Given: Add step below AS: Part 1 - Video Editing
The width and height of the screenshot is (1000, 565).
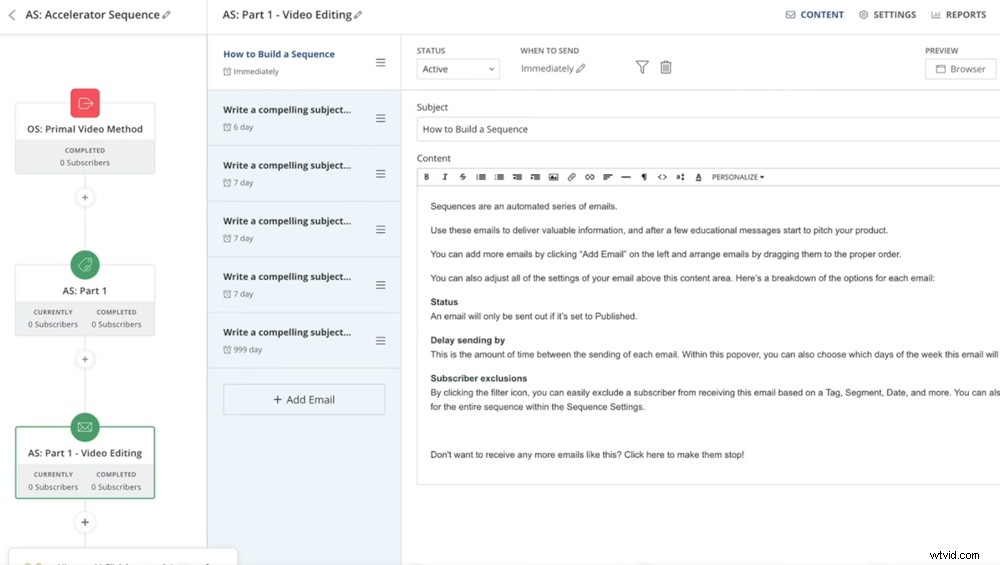Looking at the screenshot, I should tap(85, 522).
